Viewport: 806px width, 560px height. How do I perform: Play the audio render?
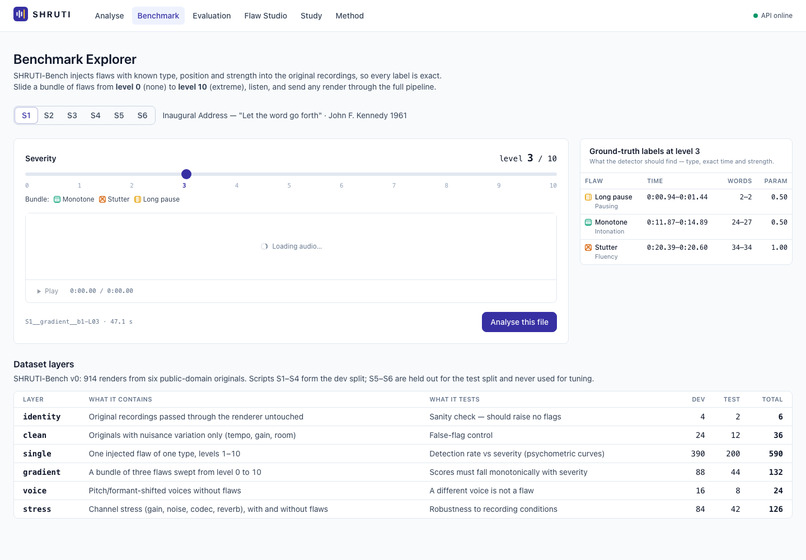tap(47, 291)
